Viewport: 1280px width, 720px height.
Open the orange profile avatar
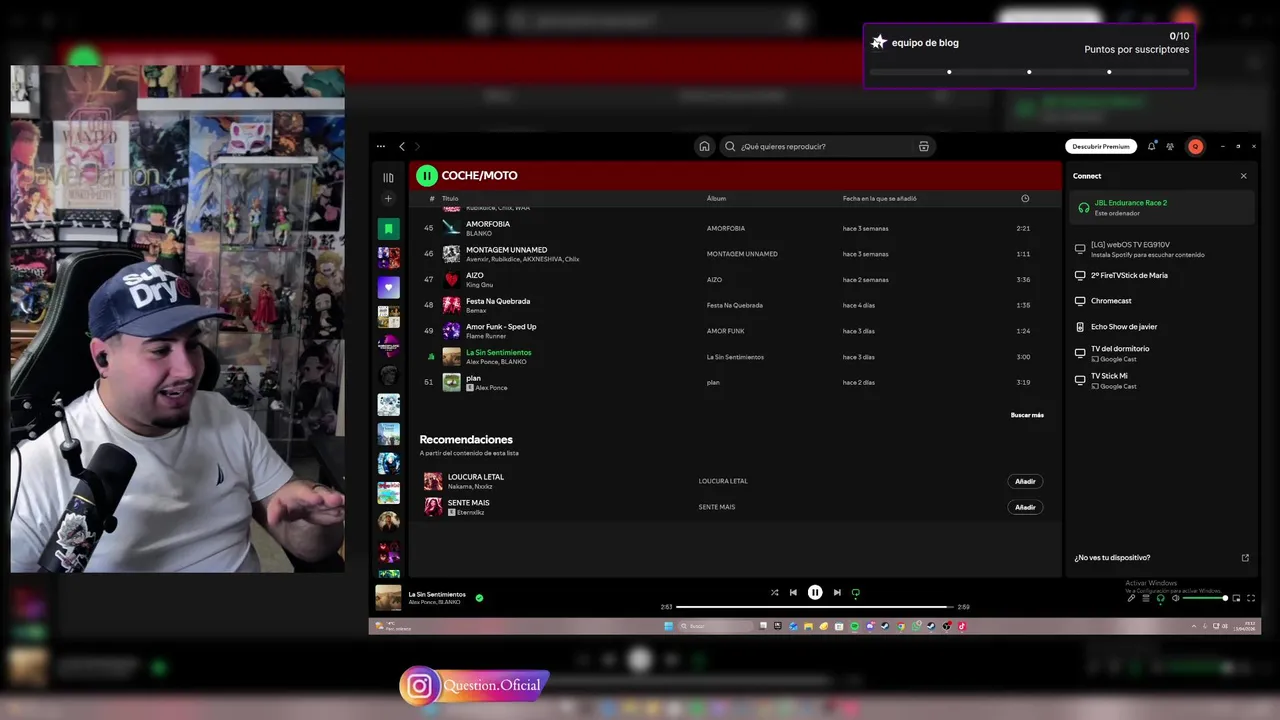pyautogui.click(x=1195, y=146)
